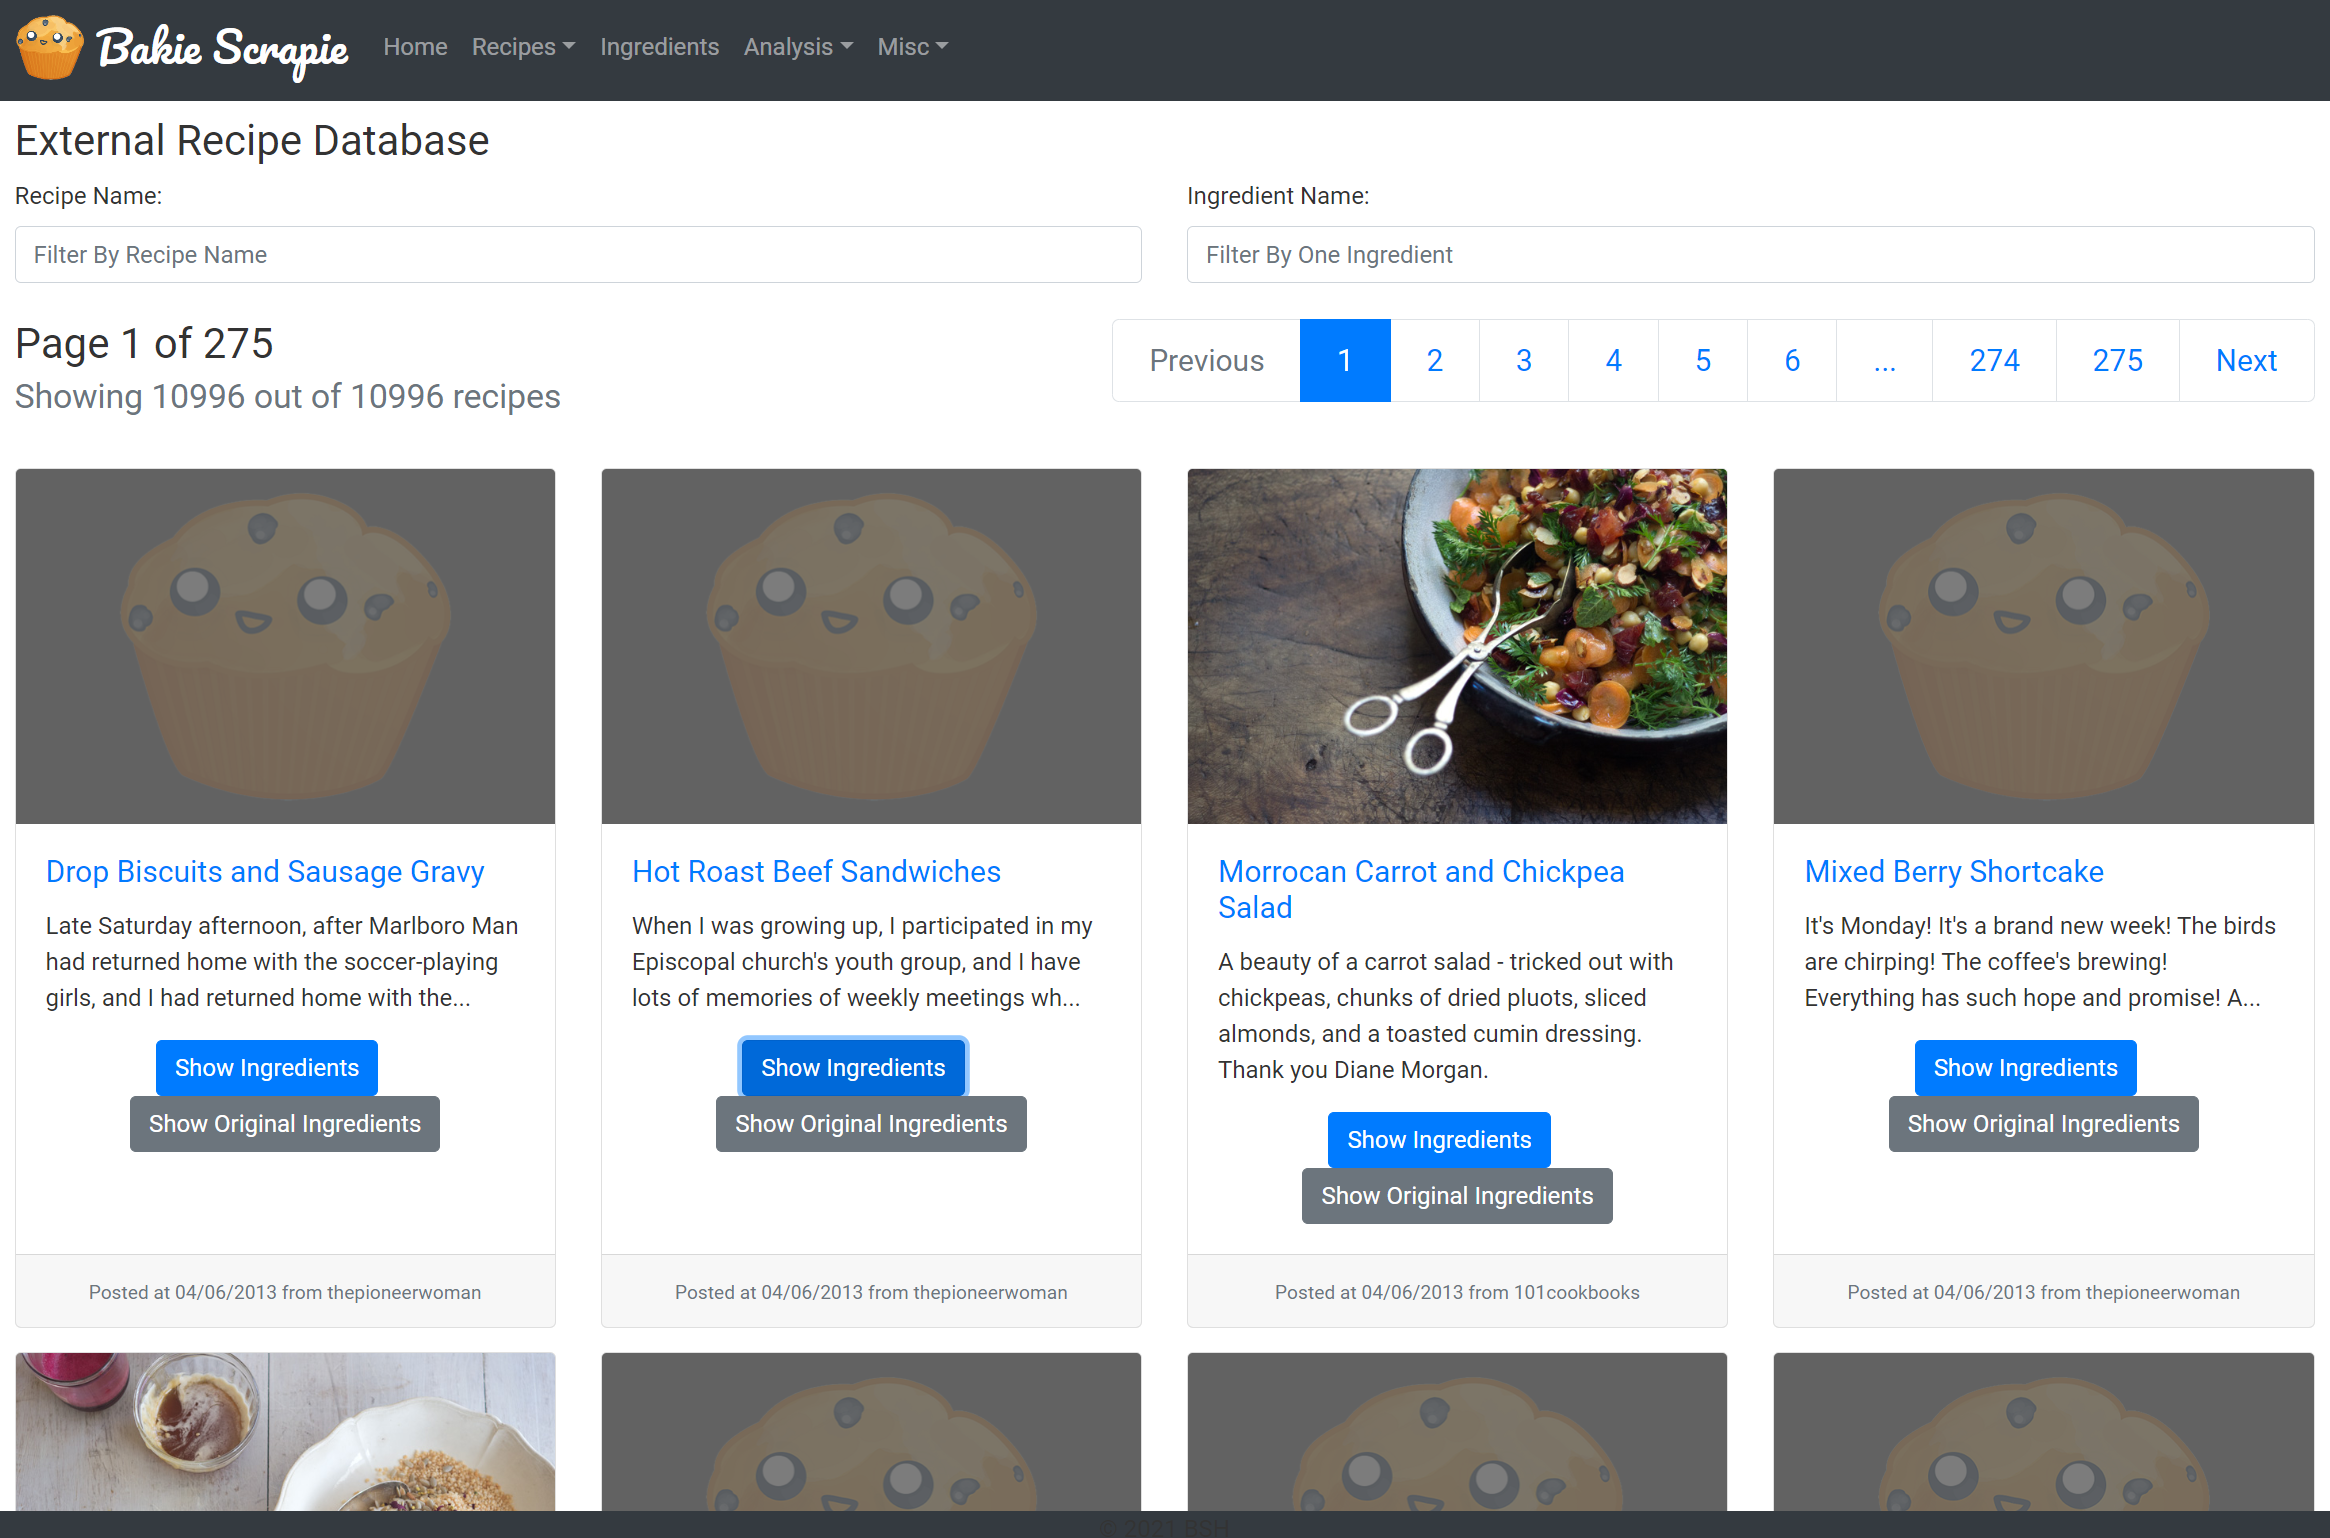Viewport: 2330px width, 1538px height.
Task: Show Ingredients for Hot Roast Beef Sandwiches
Action: coord(853,1068)
